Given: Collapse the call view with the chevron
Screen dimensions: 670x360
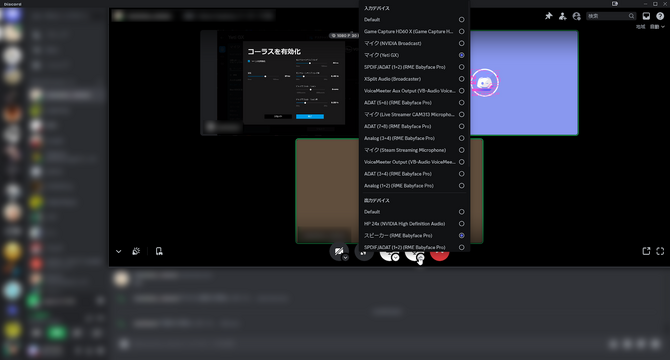Looking at the screenshot, I should point(118,252).
